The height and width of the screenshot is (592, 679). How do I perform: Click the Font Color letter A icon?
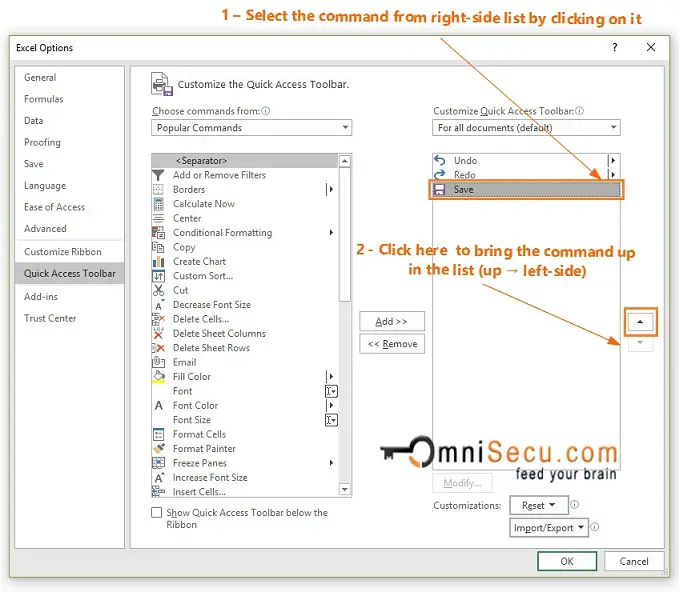158,406
